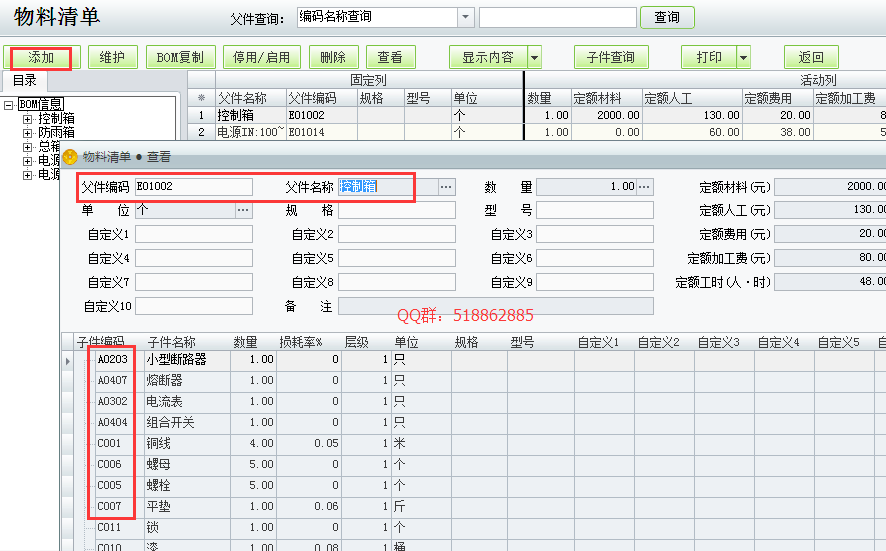Switch to the 目录 tab

point(25,81)
